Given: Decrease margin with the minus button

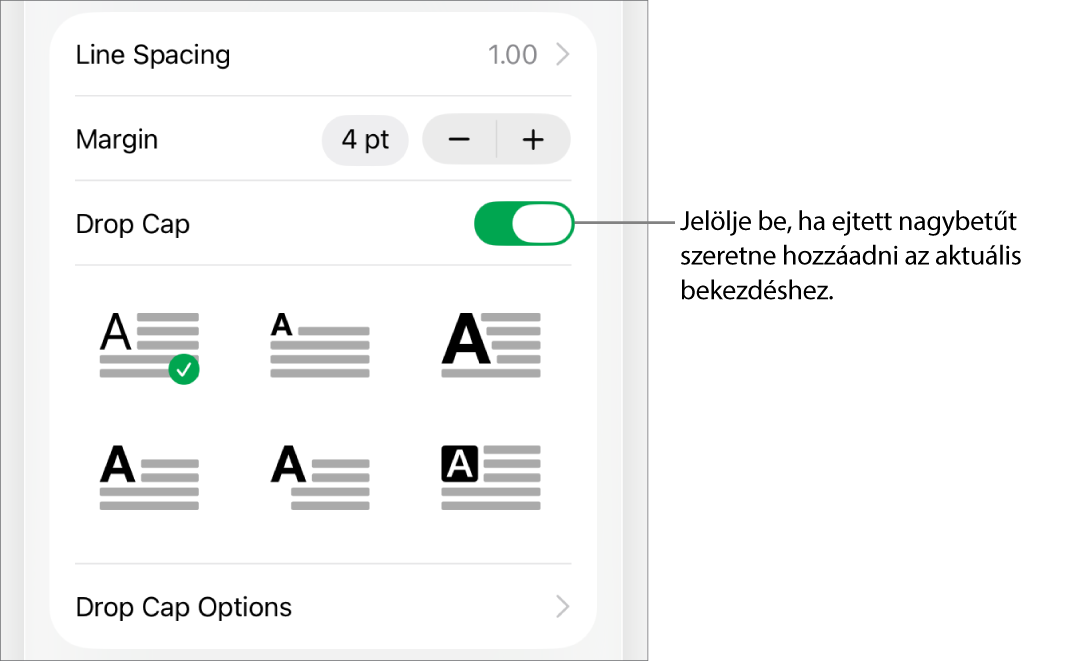Looking at the screenshot, I should [x=459, y=139].
